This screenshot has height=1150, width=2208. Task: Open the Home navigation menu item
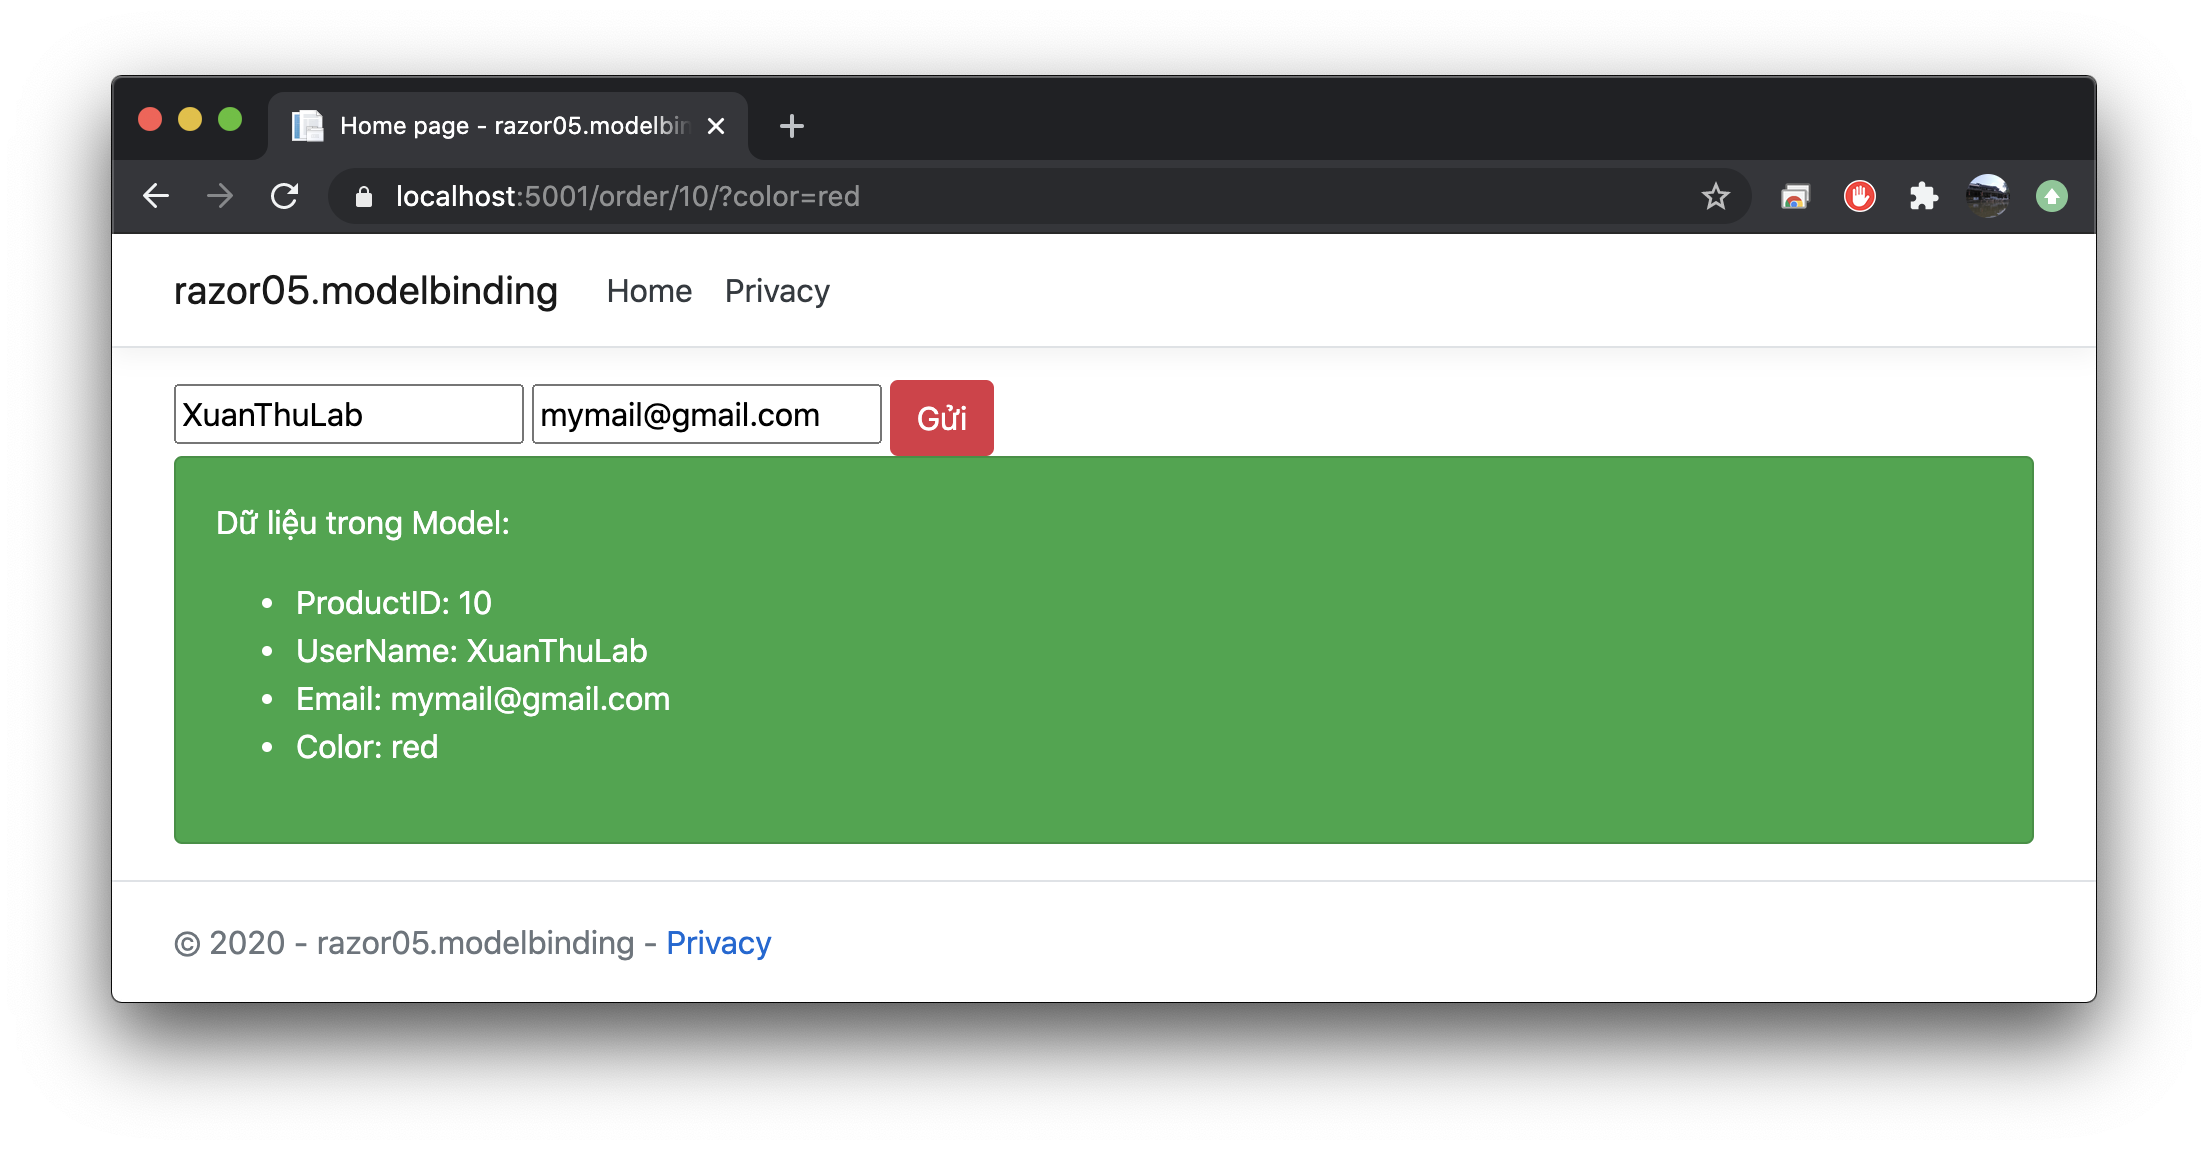pyautogui.click(x=649, y=291)
